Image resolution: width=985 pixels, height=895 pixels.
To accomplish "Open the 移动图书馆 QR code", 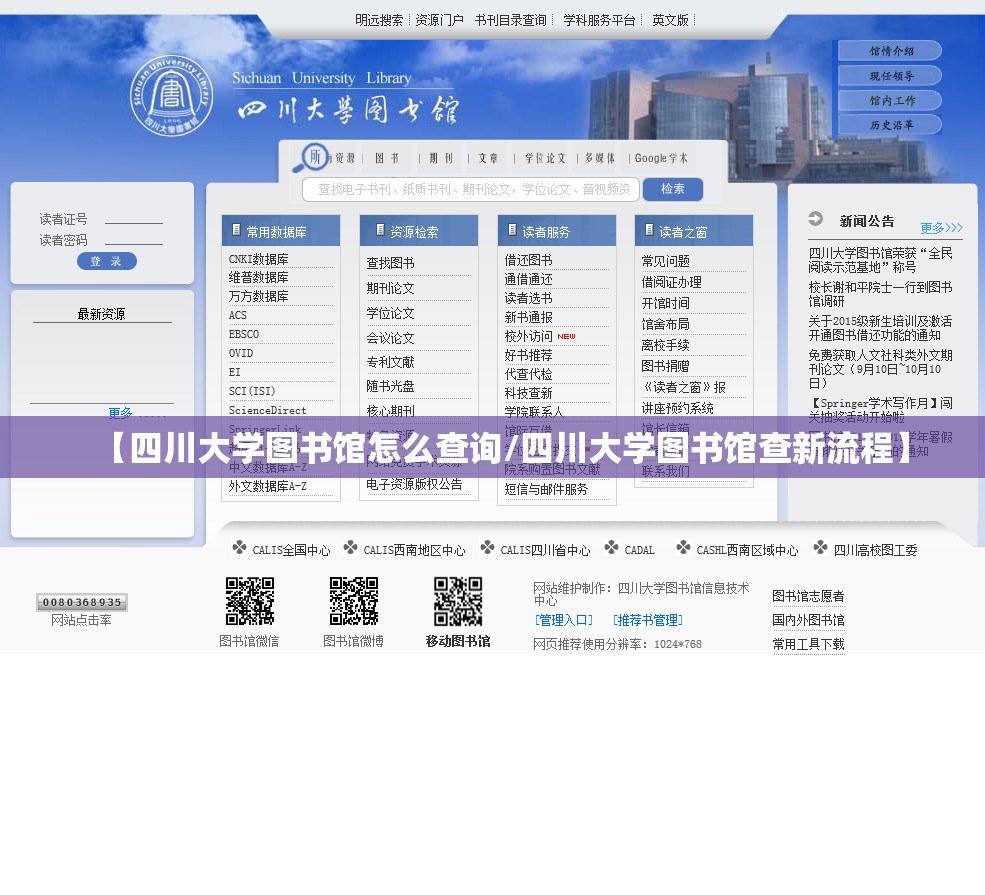I will click(x=458, y=601).
